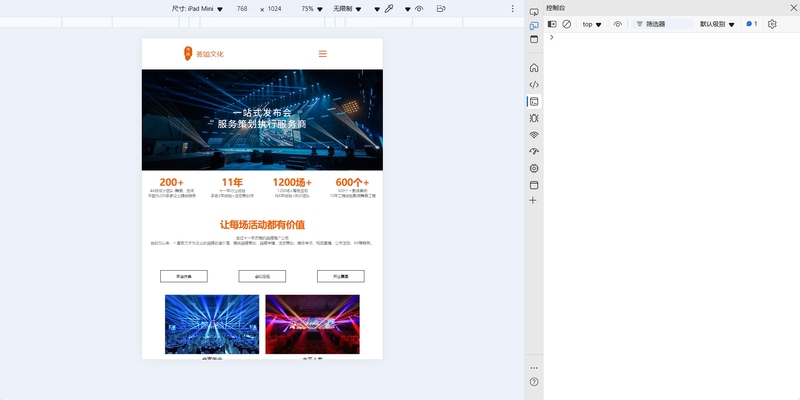Expand dropdown arrow beside vision eye icon
This screenshot has height=400, width=800.
(x=408, y=9)
